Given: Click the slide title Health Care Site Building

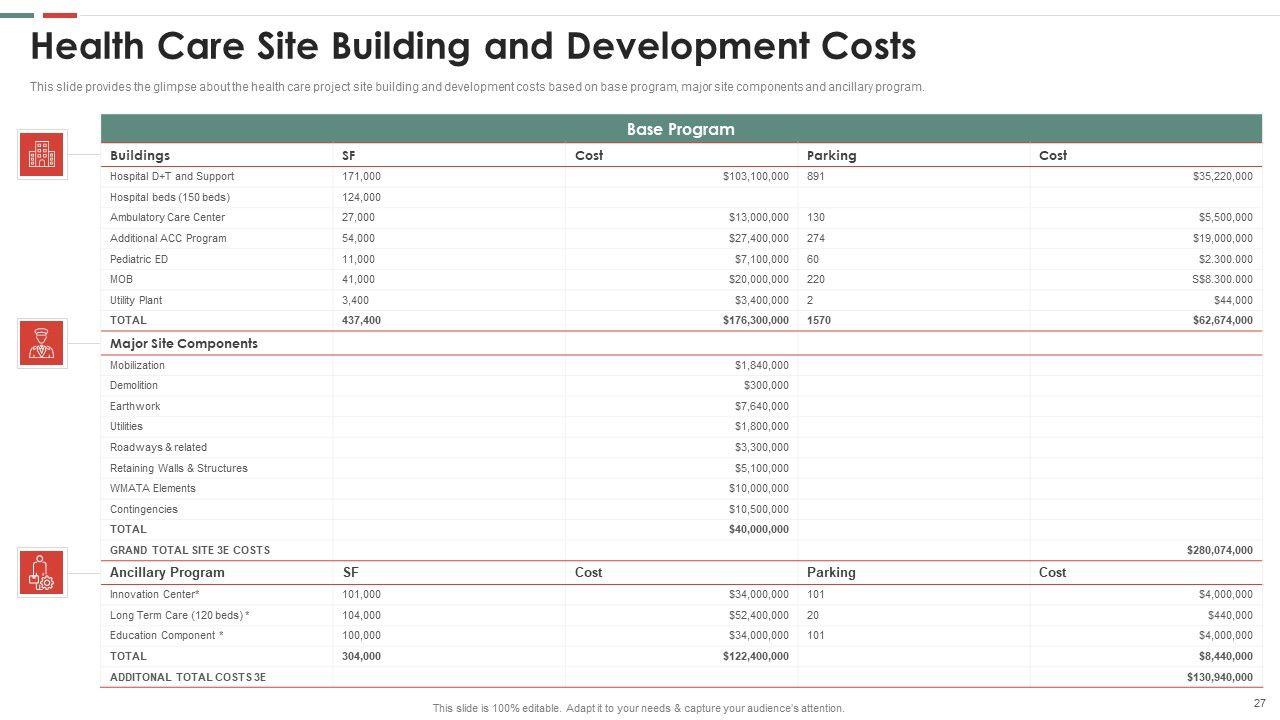Looking at the screenshot, I should pyautogui.click(x=473, y=47).
